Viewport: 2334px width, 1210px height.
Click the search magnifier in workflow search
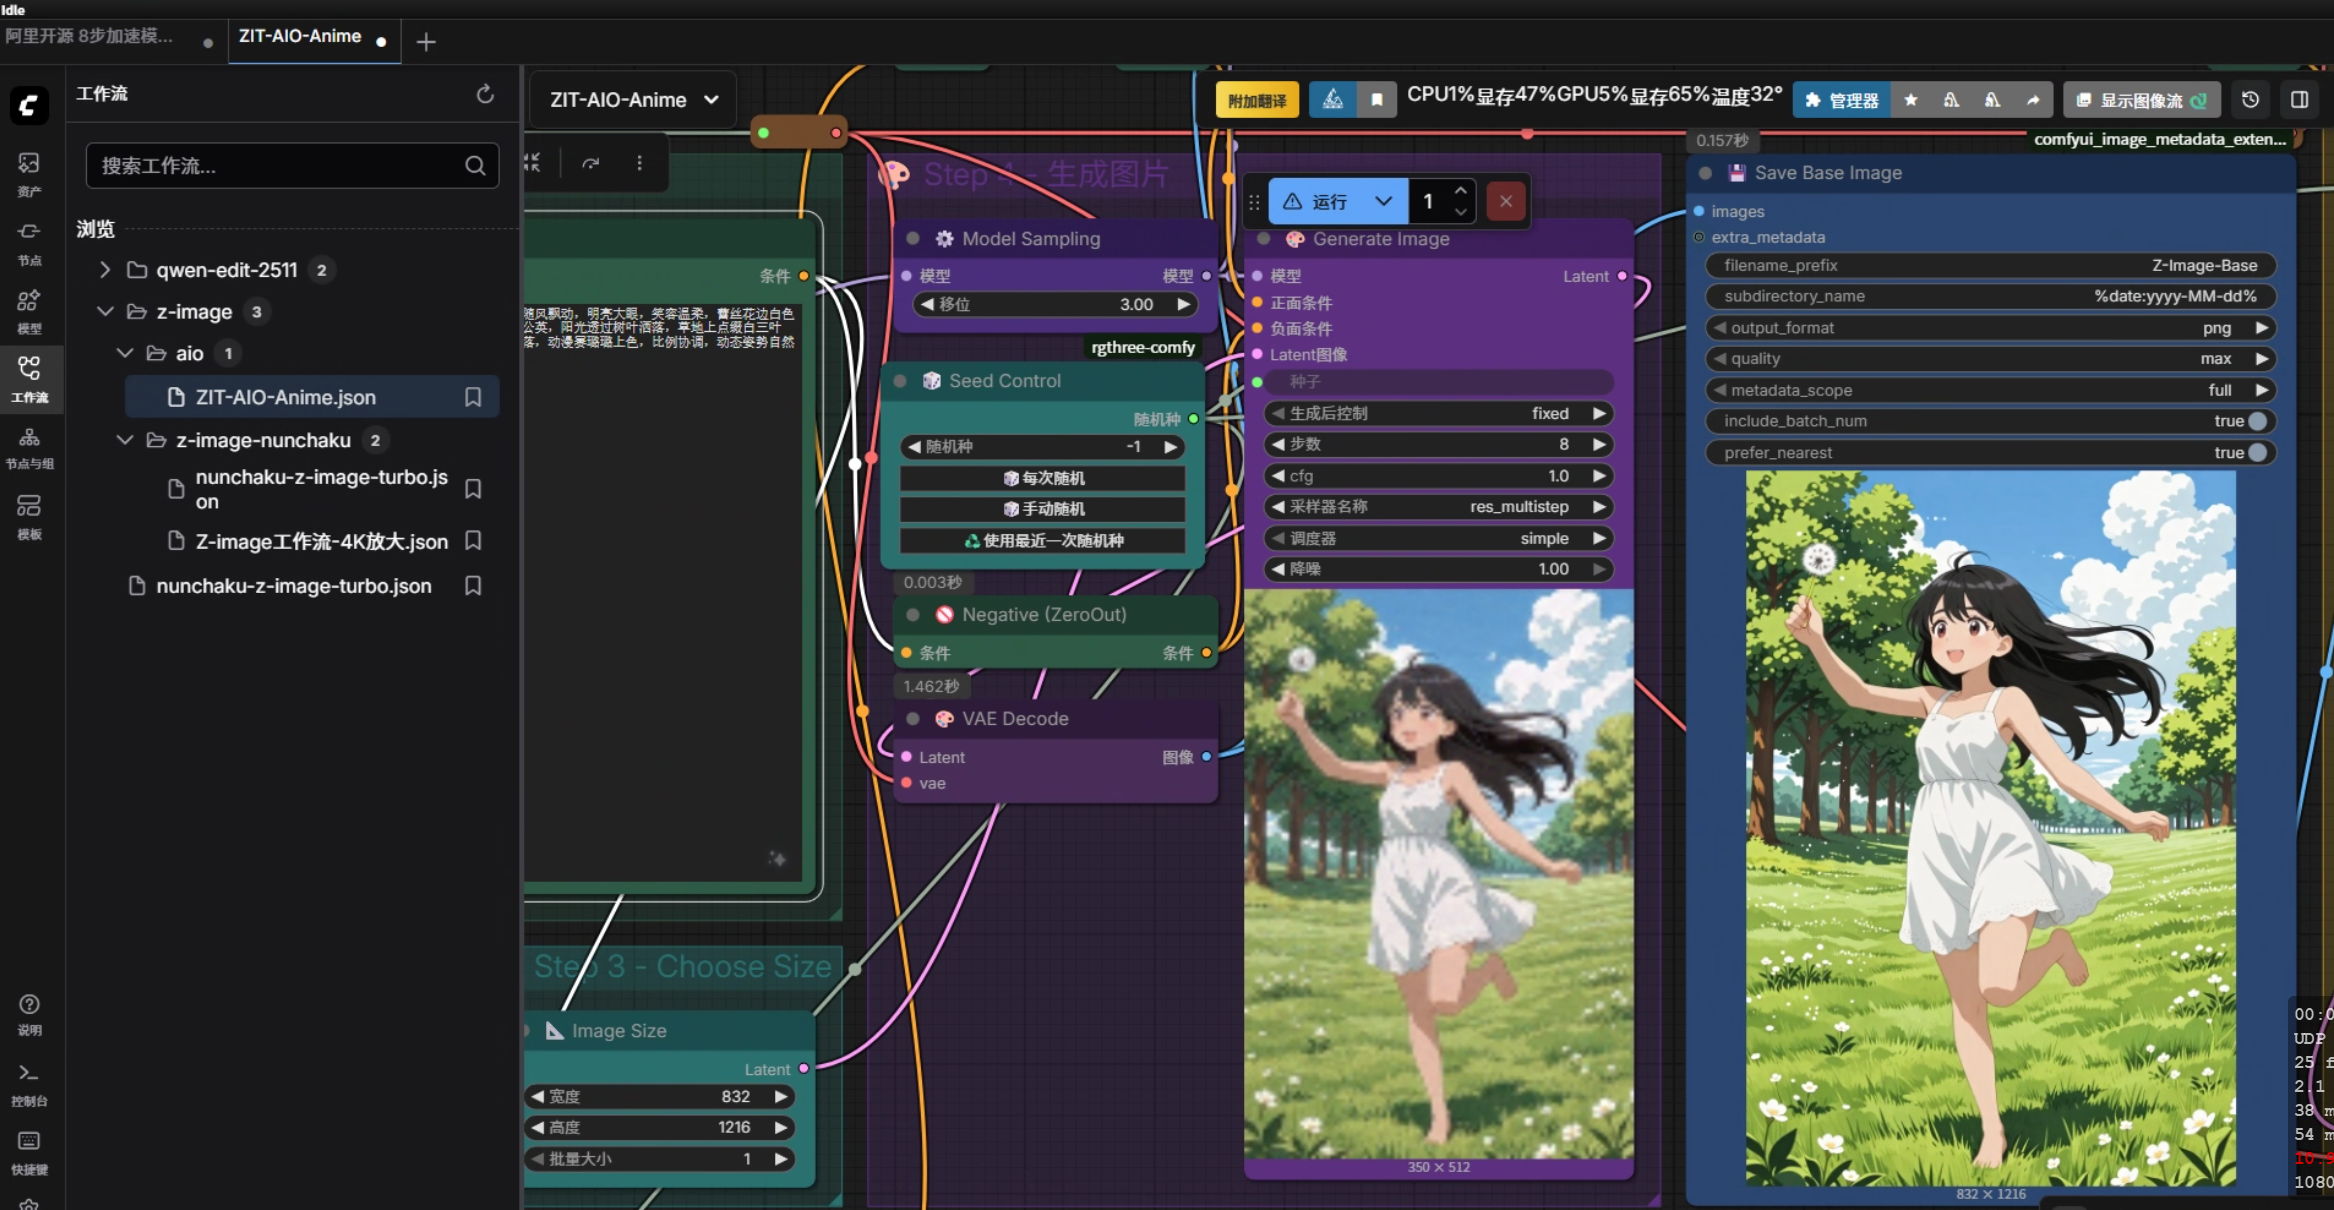pyautogui.click(x=475, y=166)
